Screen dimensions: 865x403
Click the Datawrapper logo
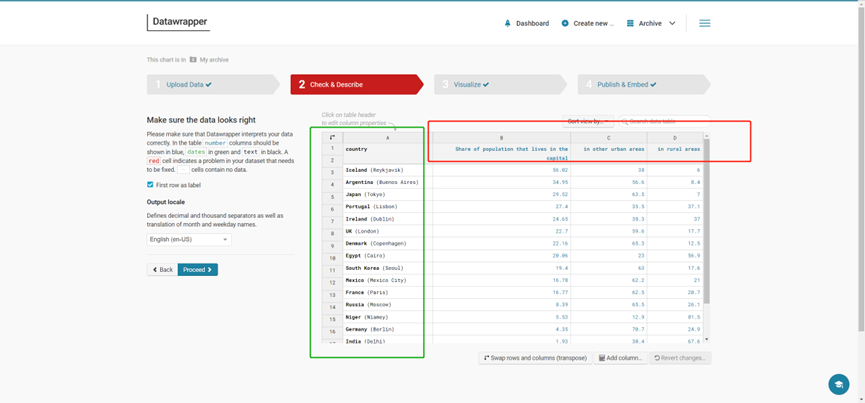178,22
